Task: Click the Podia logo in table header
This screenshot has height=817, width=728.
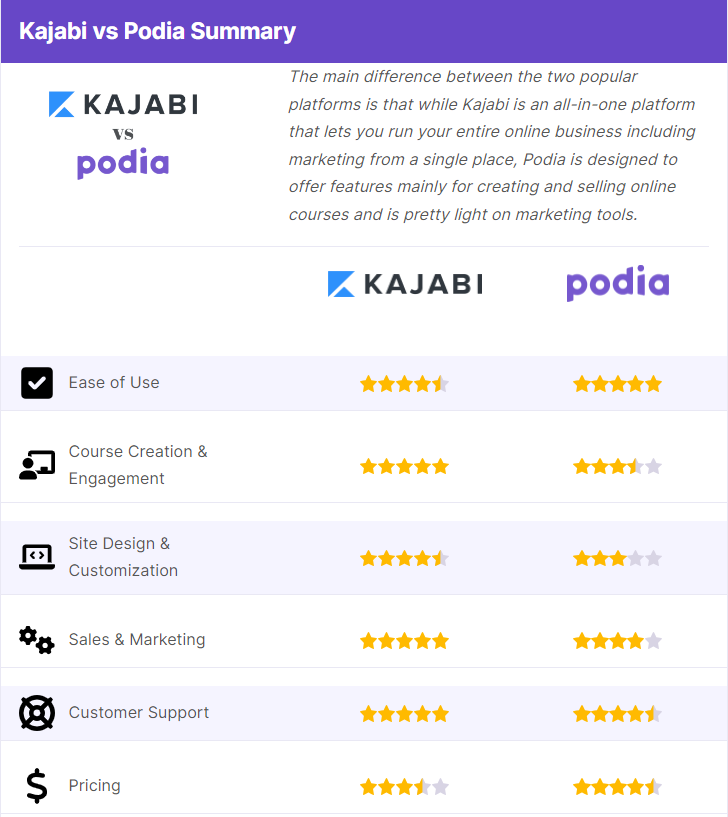Action: pos(618,283)
